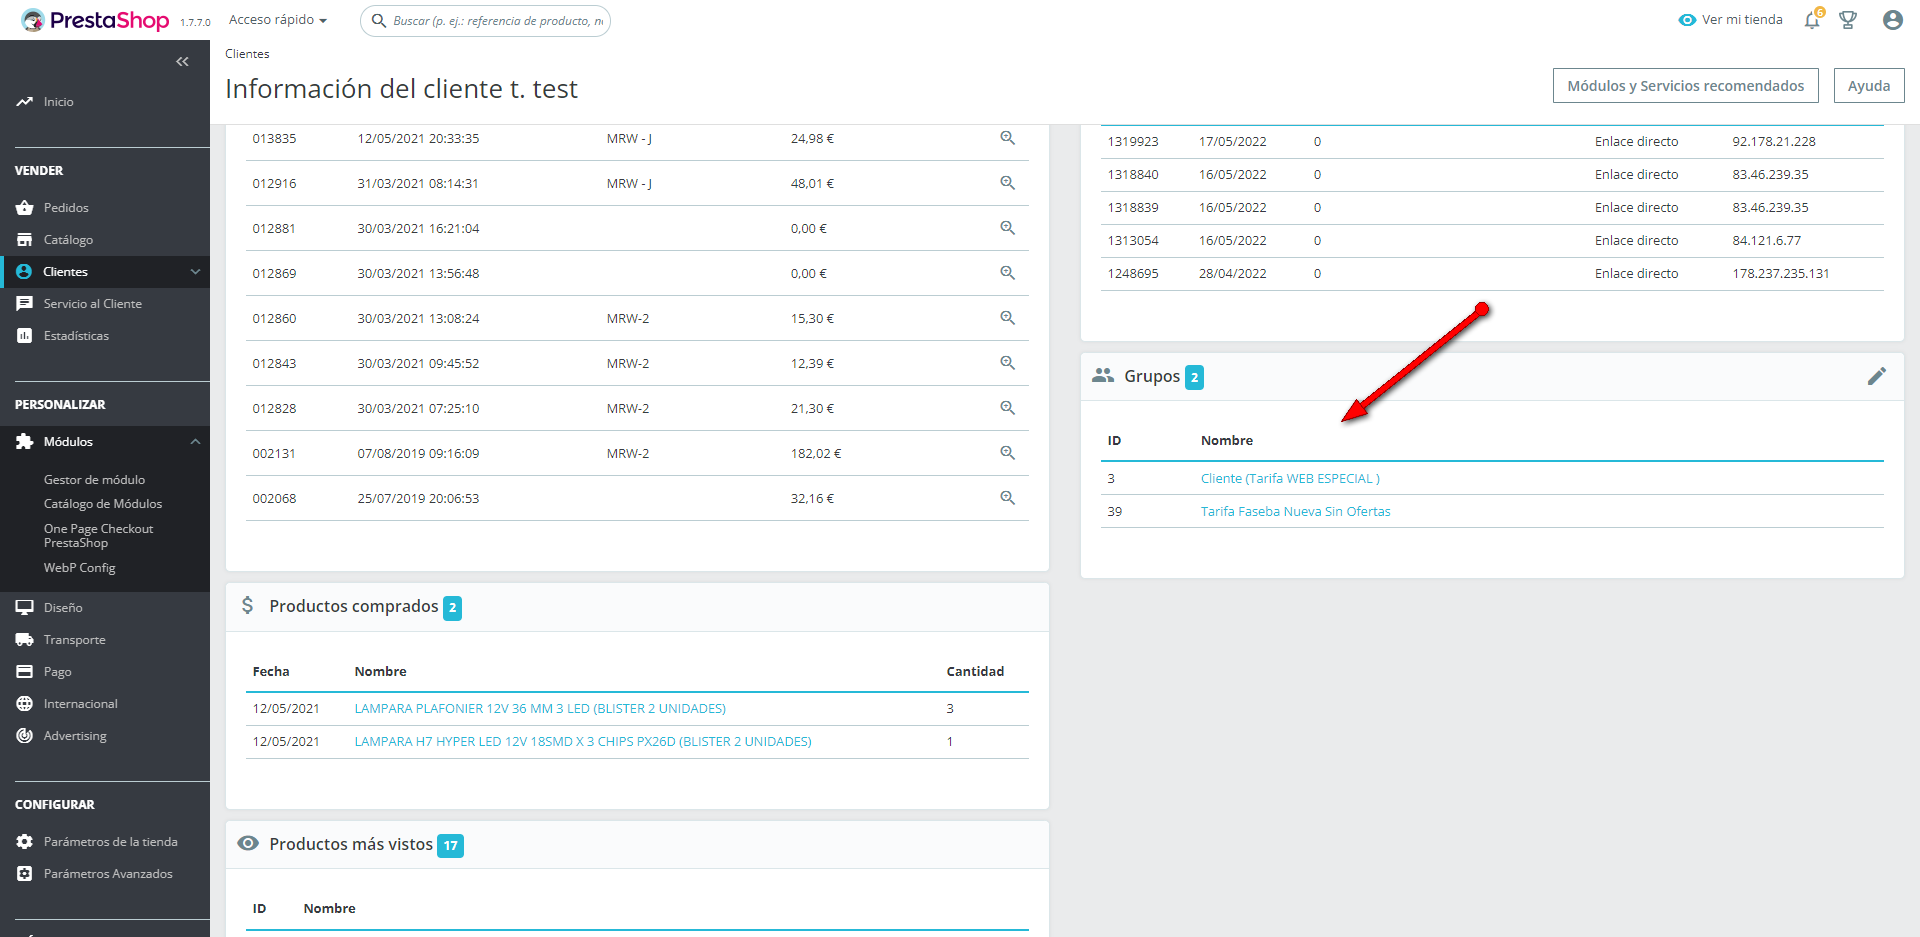1920x937 pixels.
Task: Click the Catálogo store icon
Action: pos(25,239)
